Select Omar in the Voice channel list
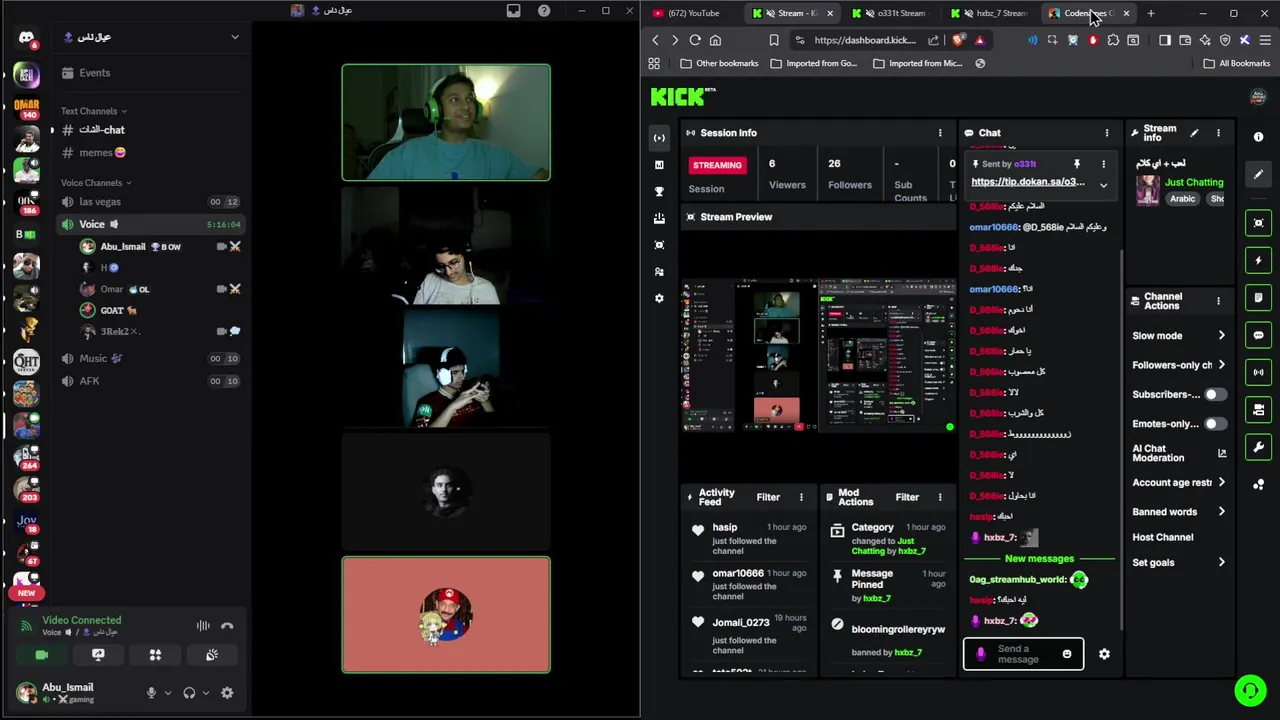 160,289
